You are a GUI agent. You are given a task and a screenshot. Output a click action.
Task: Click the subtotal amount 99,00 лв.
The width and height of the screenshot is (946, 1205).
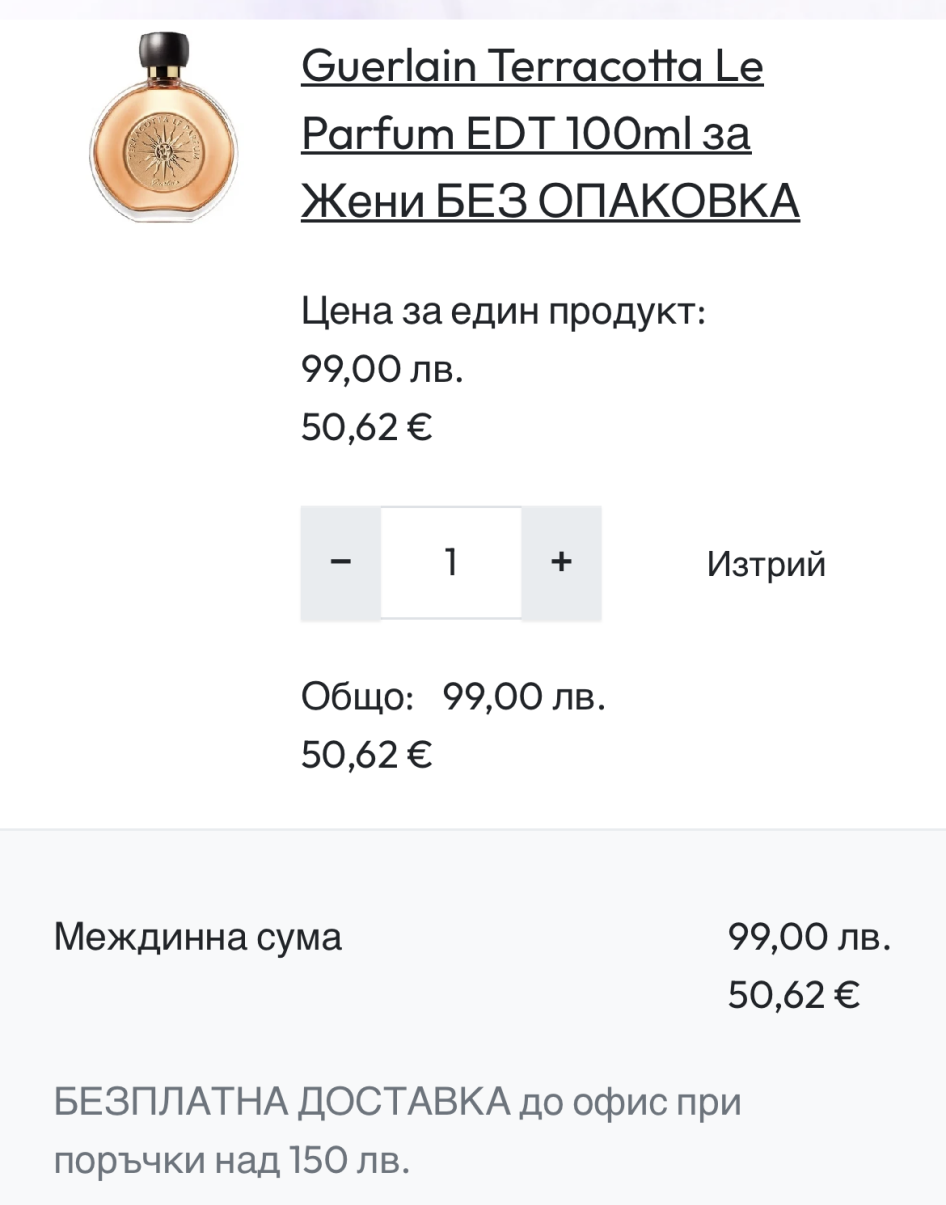[808, 937]
